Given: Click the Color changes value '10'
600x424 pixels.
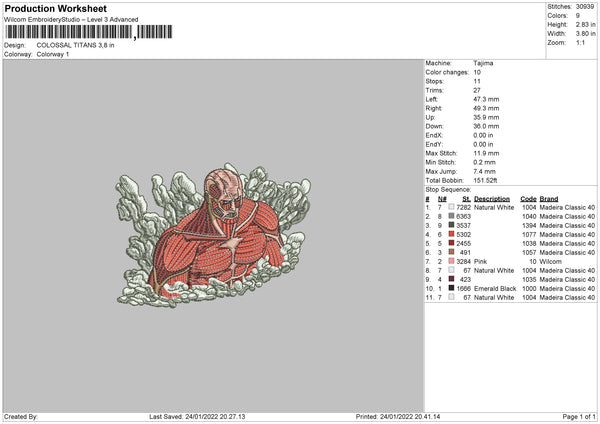Looking at the screenshot, I should click(477, 72).
